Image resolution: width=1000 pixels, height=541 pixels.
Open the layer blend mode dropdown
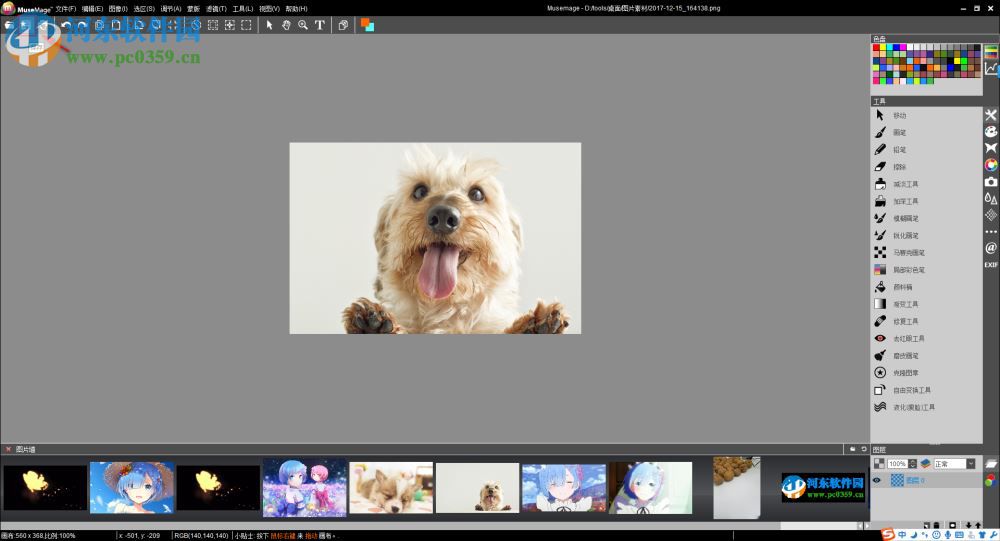pyautogui.click(x=970, y=464)
